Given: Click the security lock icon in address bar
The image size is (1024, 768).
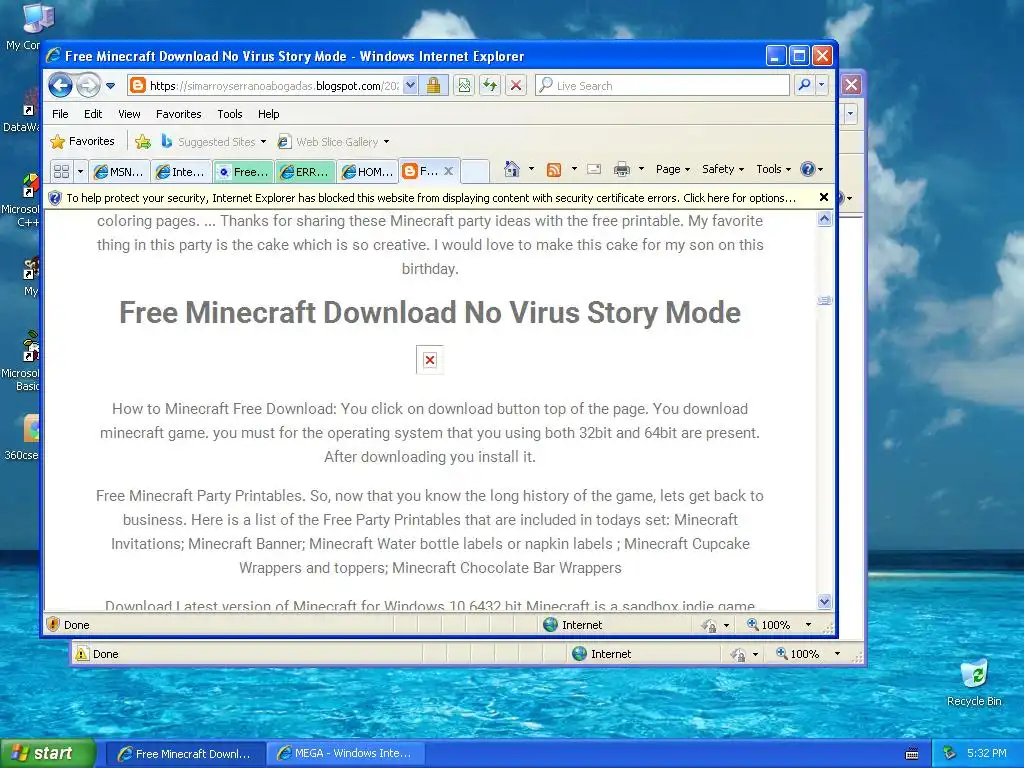Looking at the screenshot, I should (x=434, y=86).
